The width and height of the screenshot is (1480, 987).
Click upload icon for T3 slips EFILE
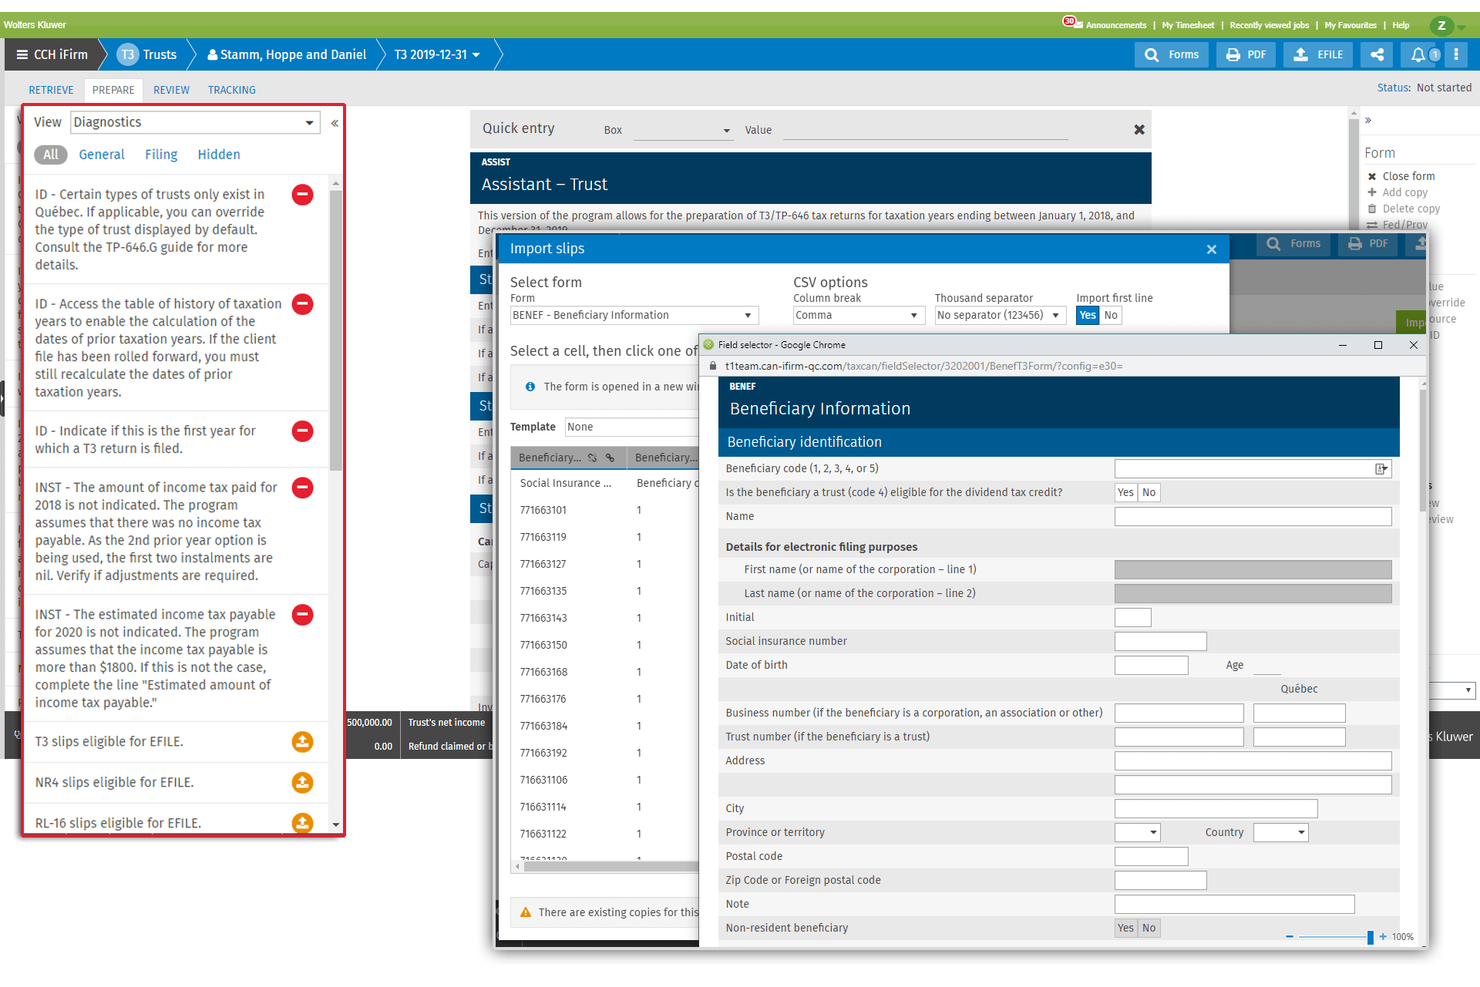tap(302, 742)
